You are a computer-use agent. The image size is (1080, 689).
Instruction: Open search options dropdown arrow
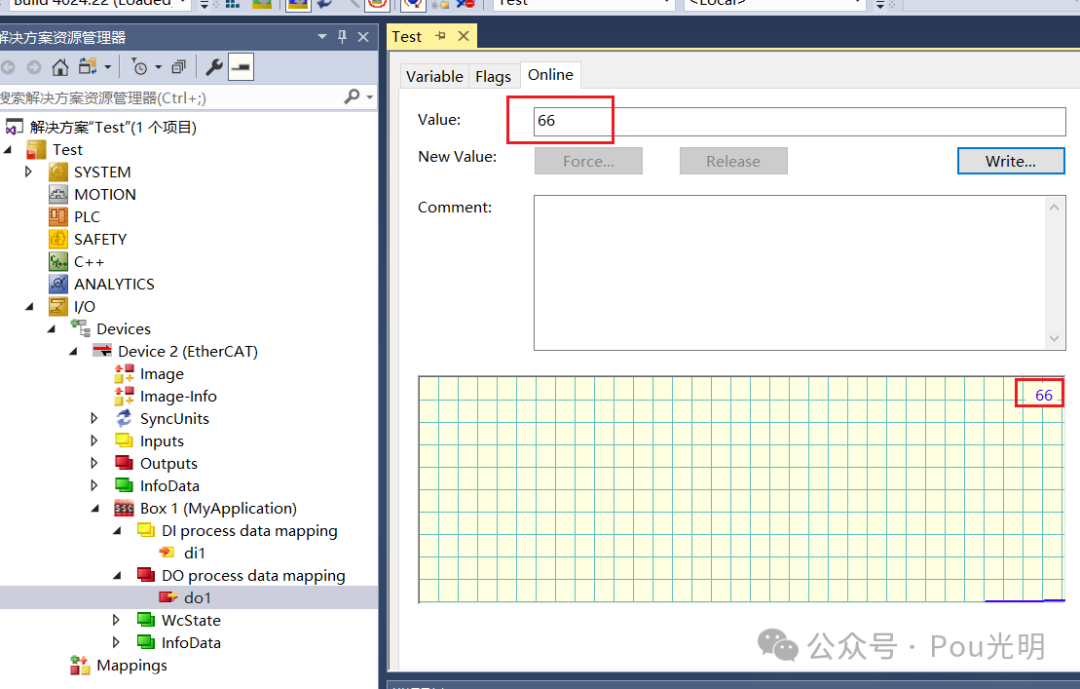coord(370,97)
